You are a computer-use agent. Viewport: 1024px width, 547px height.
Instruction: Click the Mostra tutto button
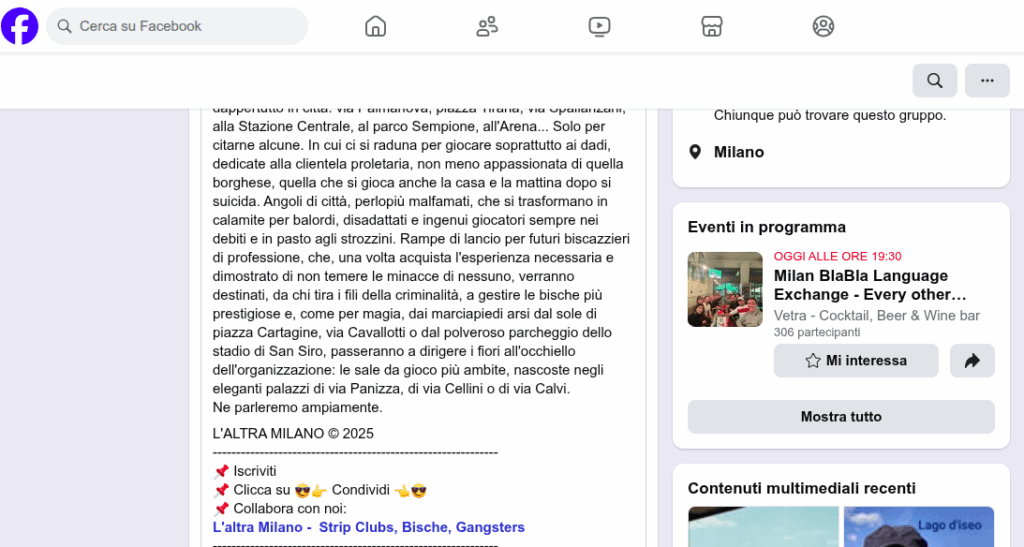tap(841, 416)
